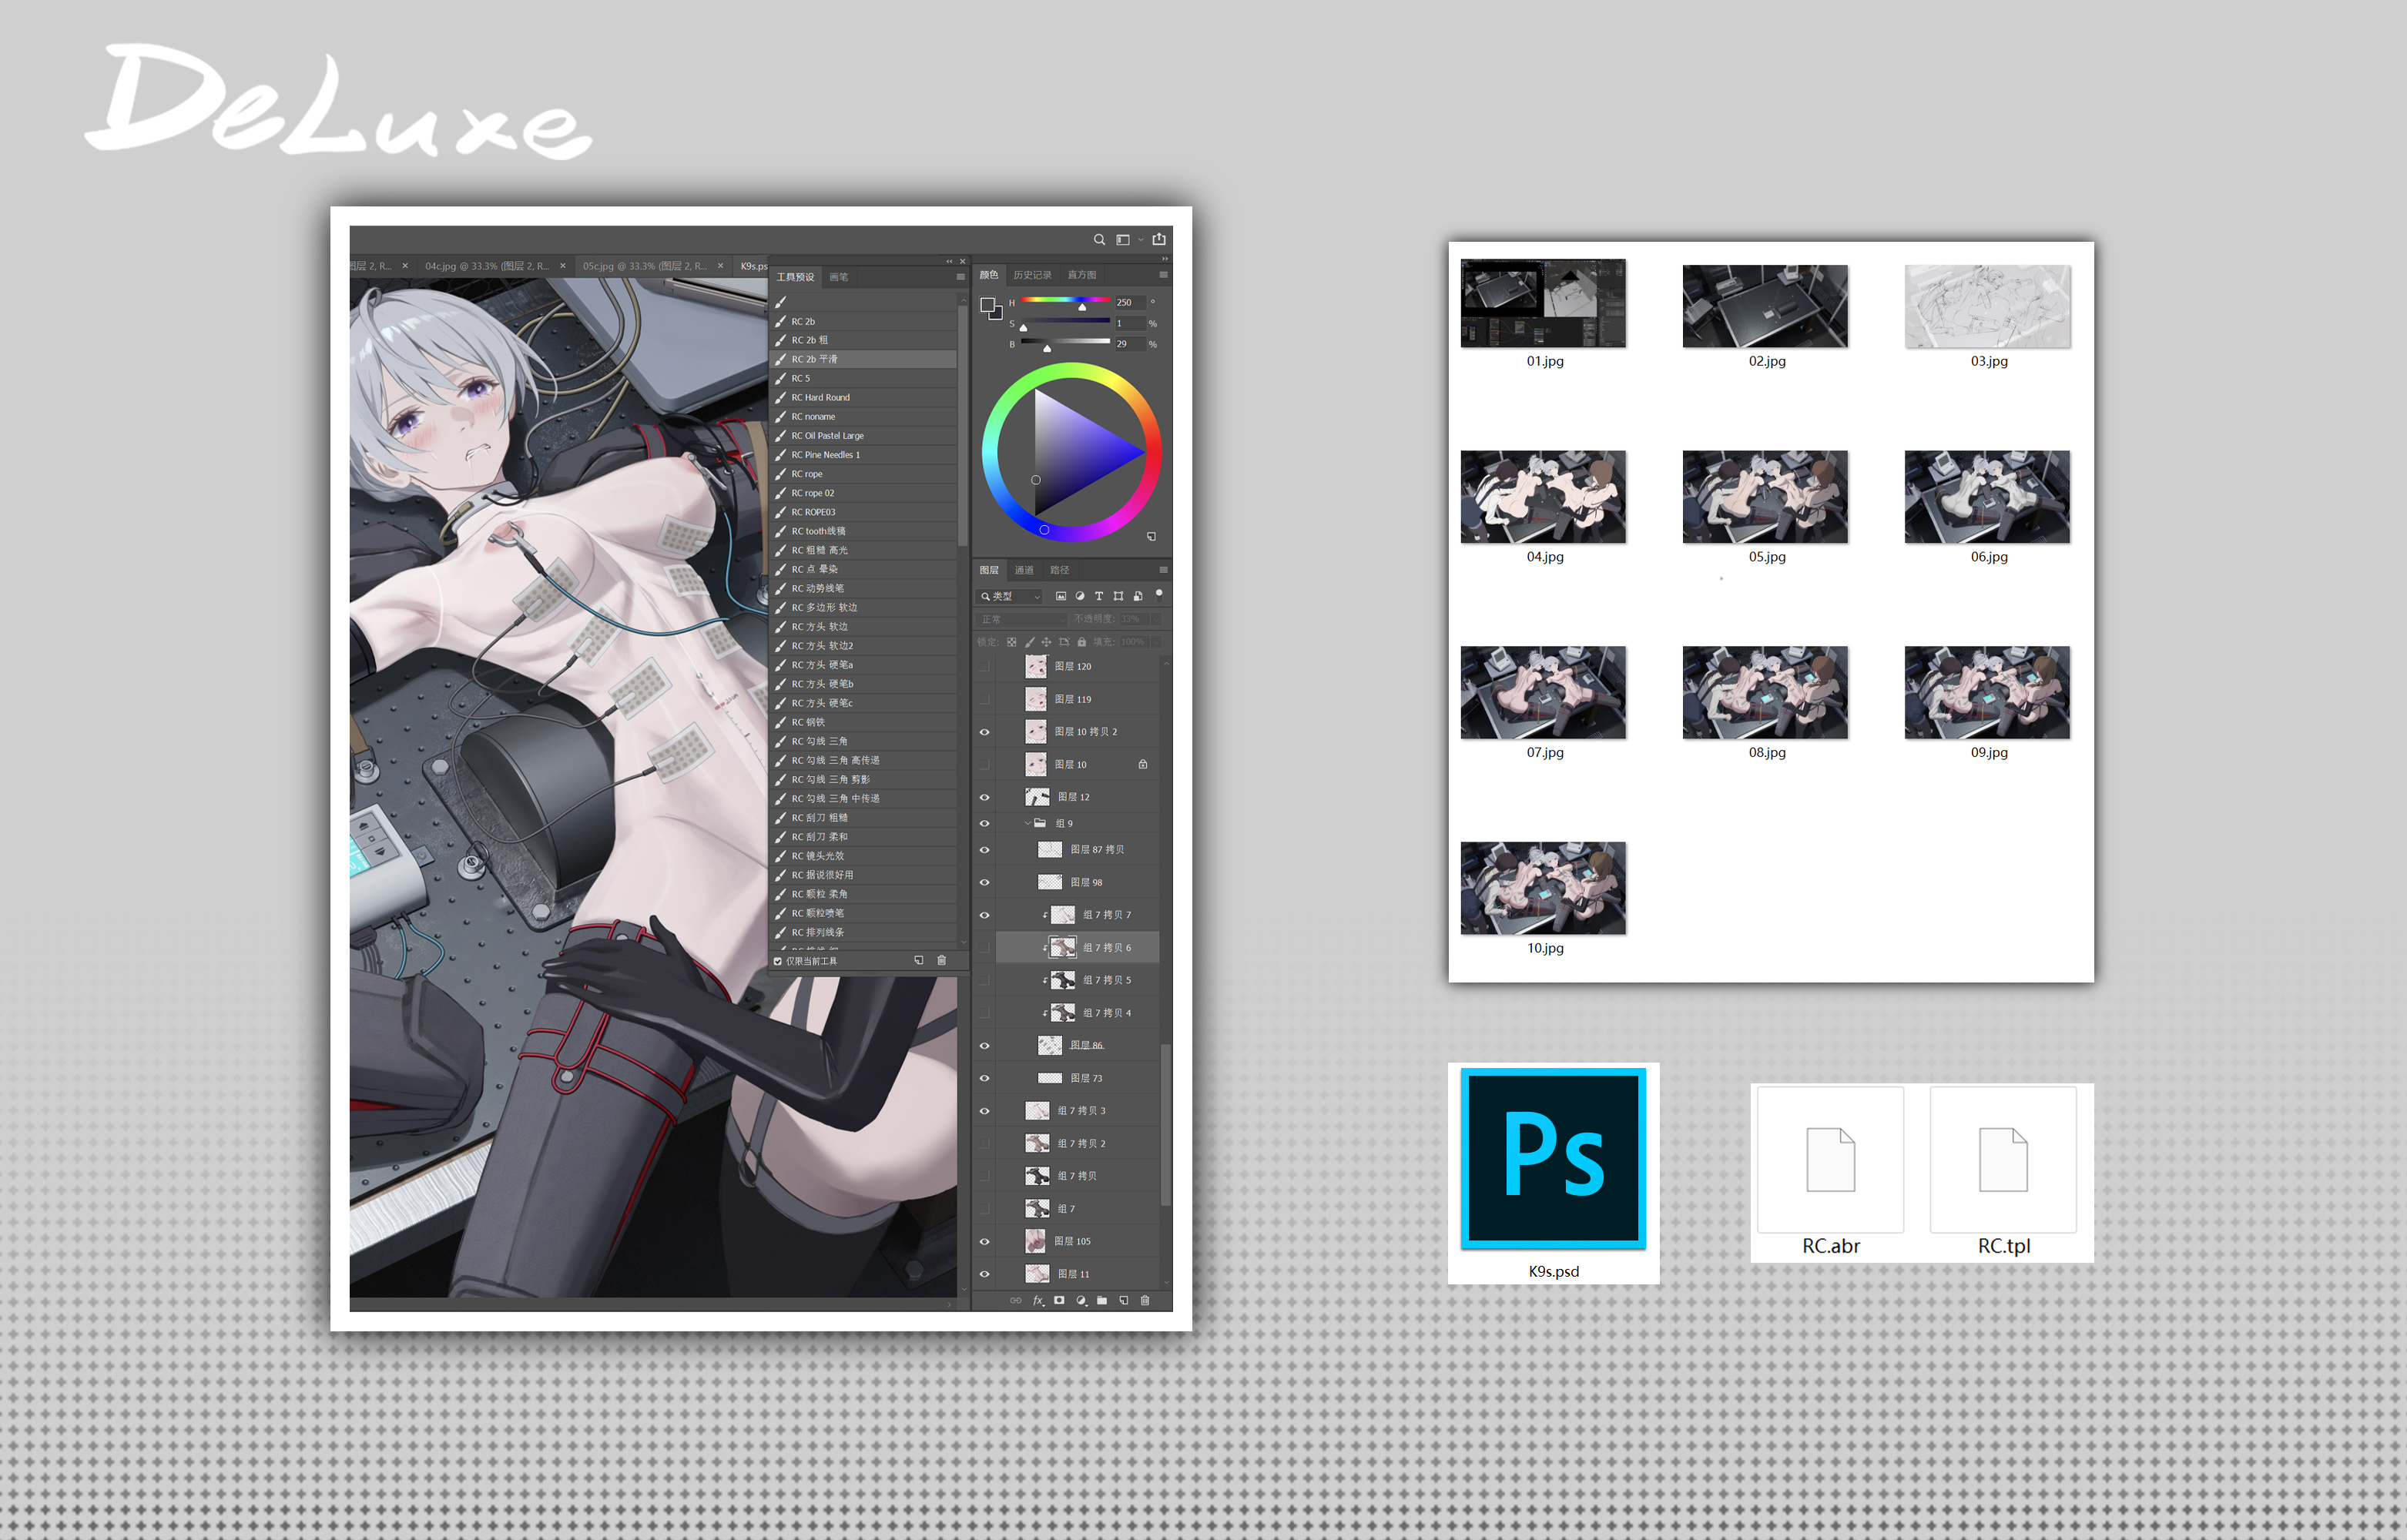Click the share icon at top right
2407x1540 pixels.
tap(1159, 239)
